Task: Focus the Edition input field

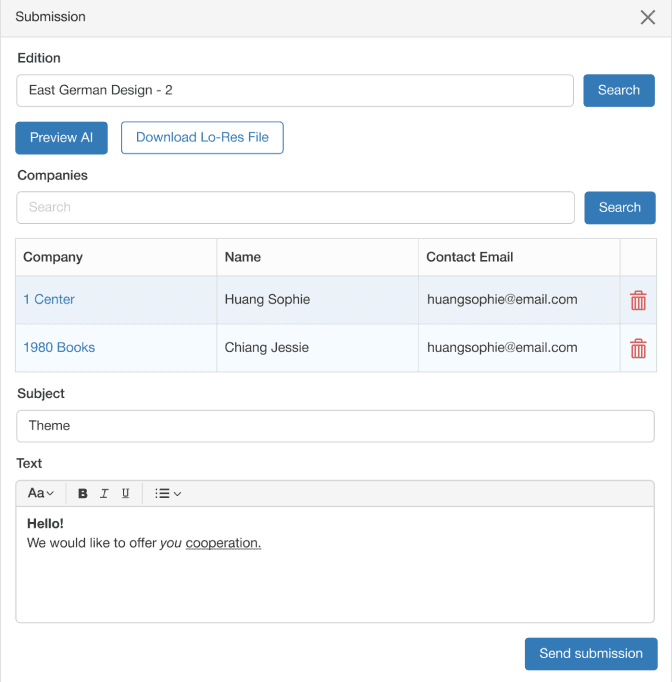Action: pos(295,90)
